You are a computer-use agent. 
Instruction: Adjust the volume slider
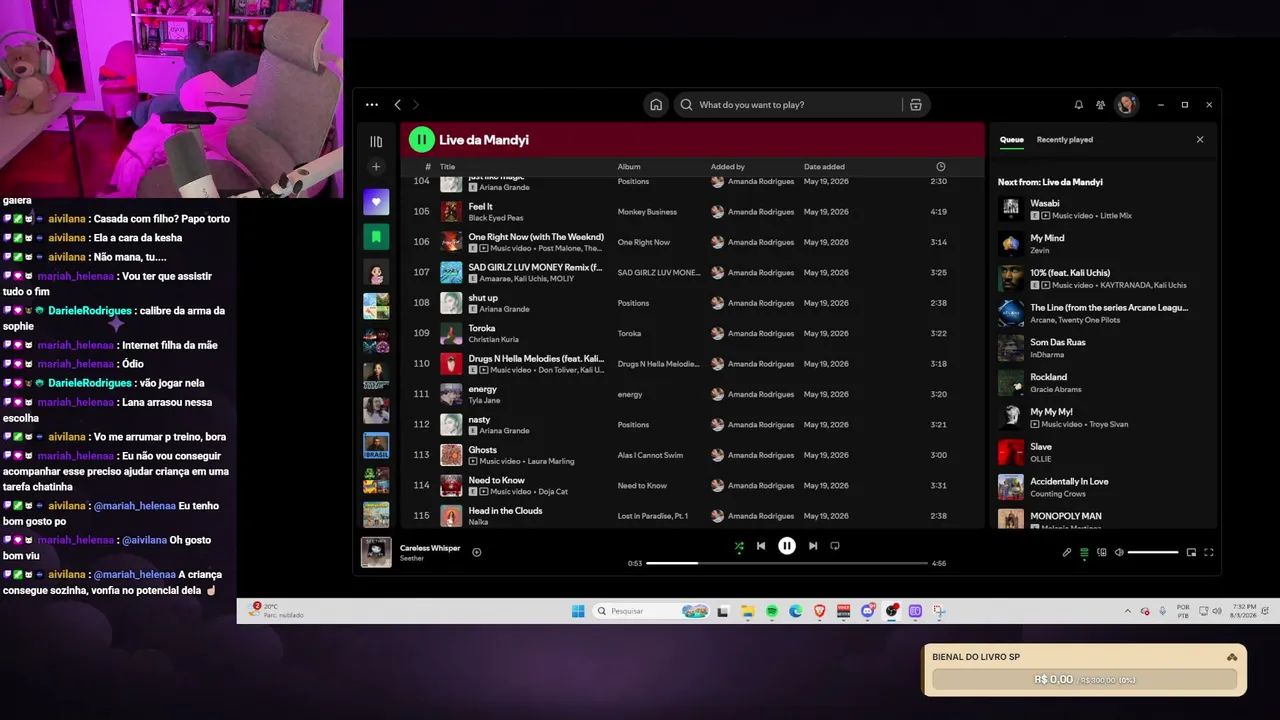tap(1153, 552)
